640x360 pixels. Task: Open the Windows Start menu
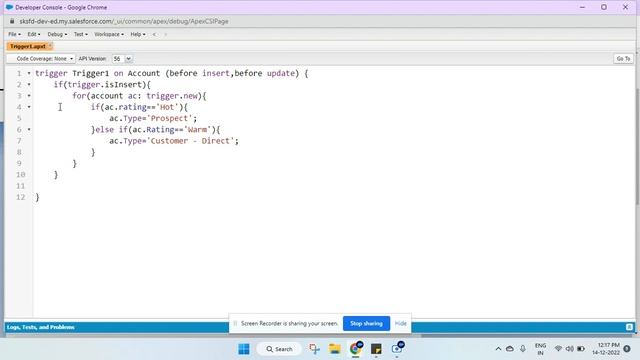click(x=244, y=349)
